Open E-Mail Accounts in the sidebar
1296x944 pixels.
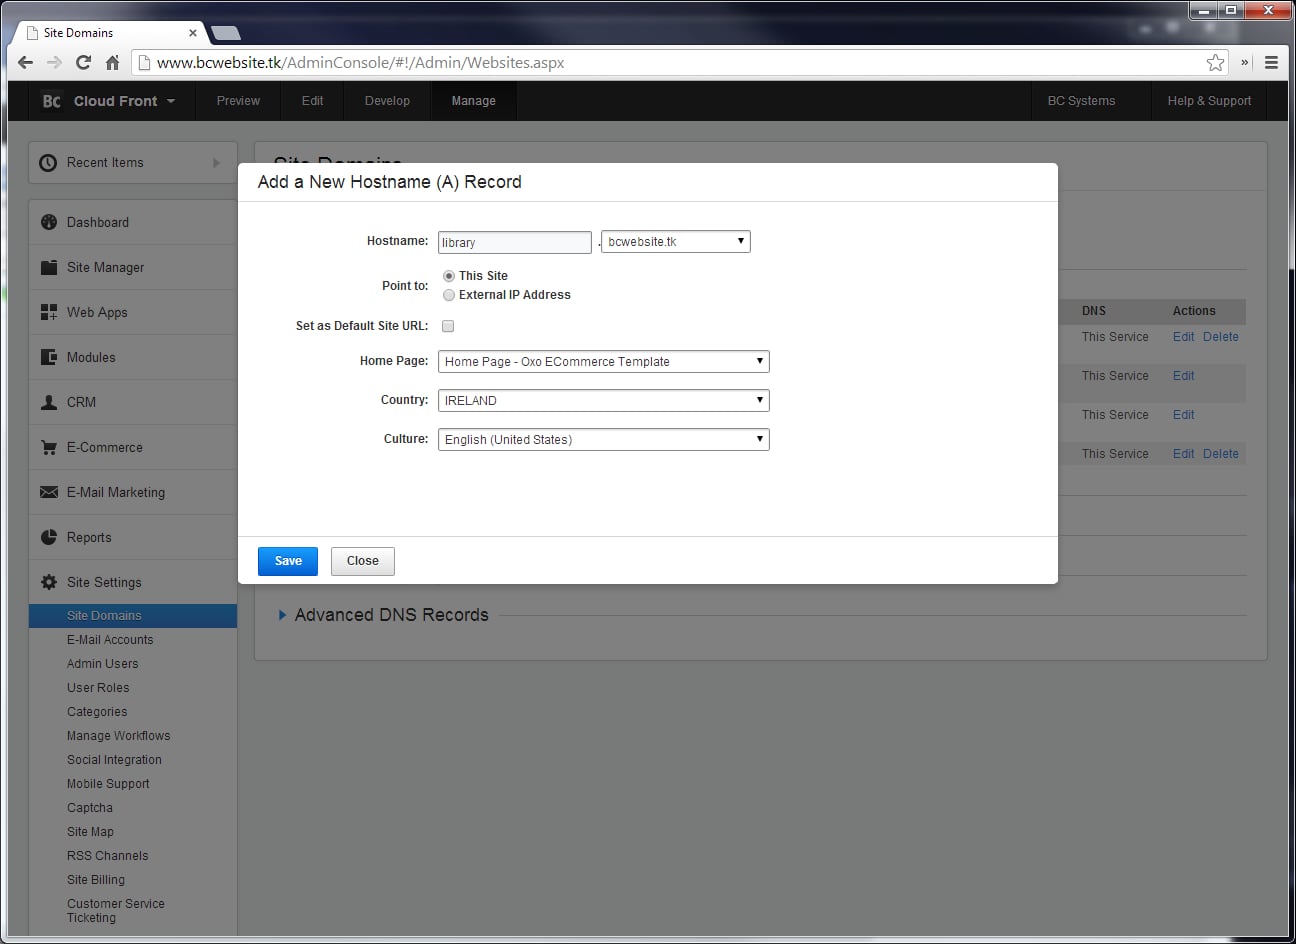[x=110, y=640]
